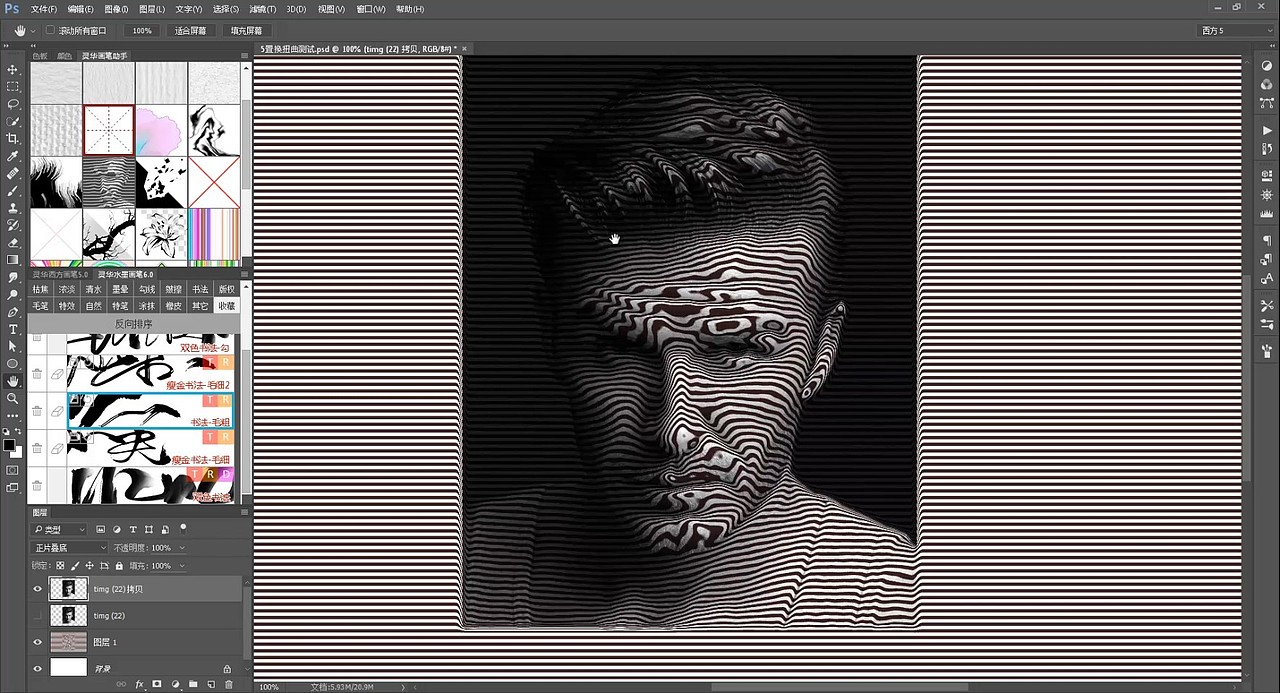Select the 书法 brush category
This screenshot has width=1280, height=693.
tap(201, 290)
